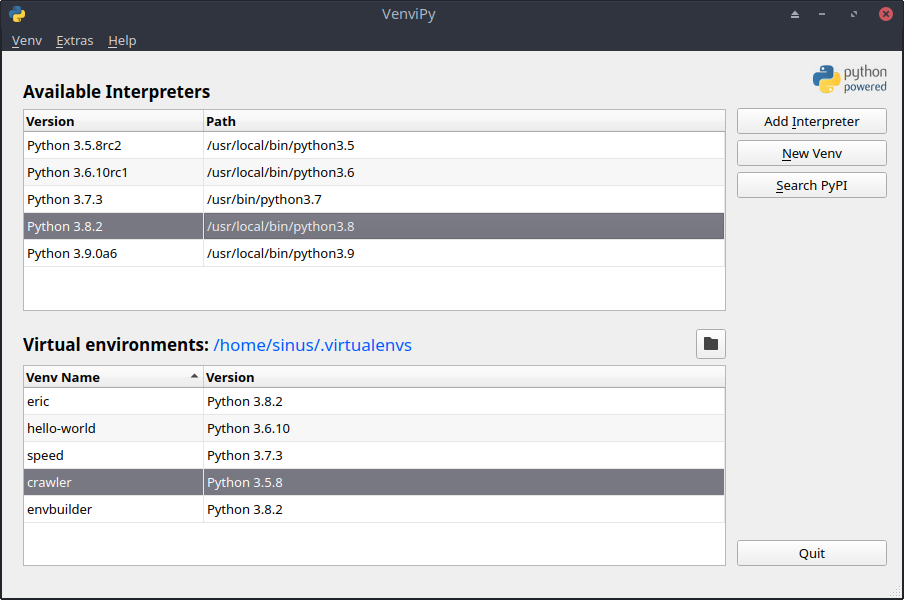This screenshot has height=600, width=904.
Task: Open the /home/sinus/.virtualenvs path link
Action: click(x=312, y=345)
